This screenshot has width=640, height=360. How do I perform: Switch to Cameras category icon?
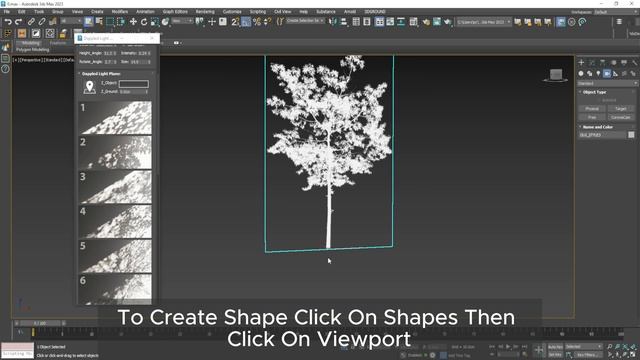pos(607,73)
